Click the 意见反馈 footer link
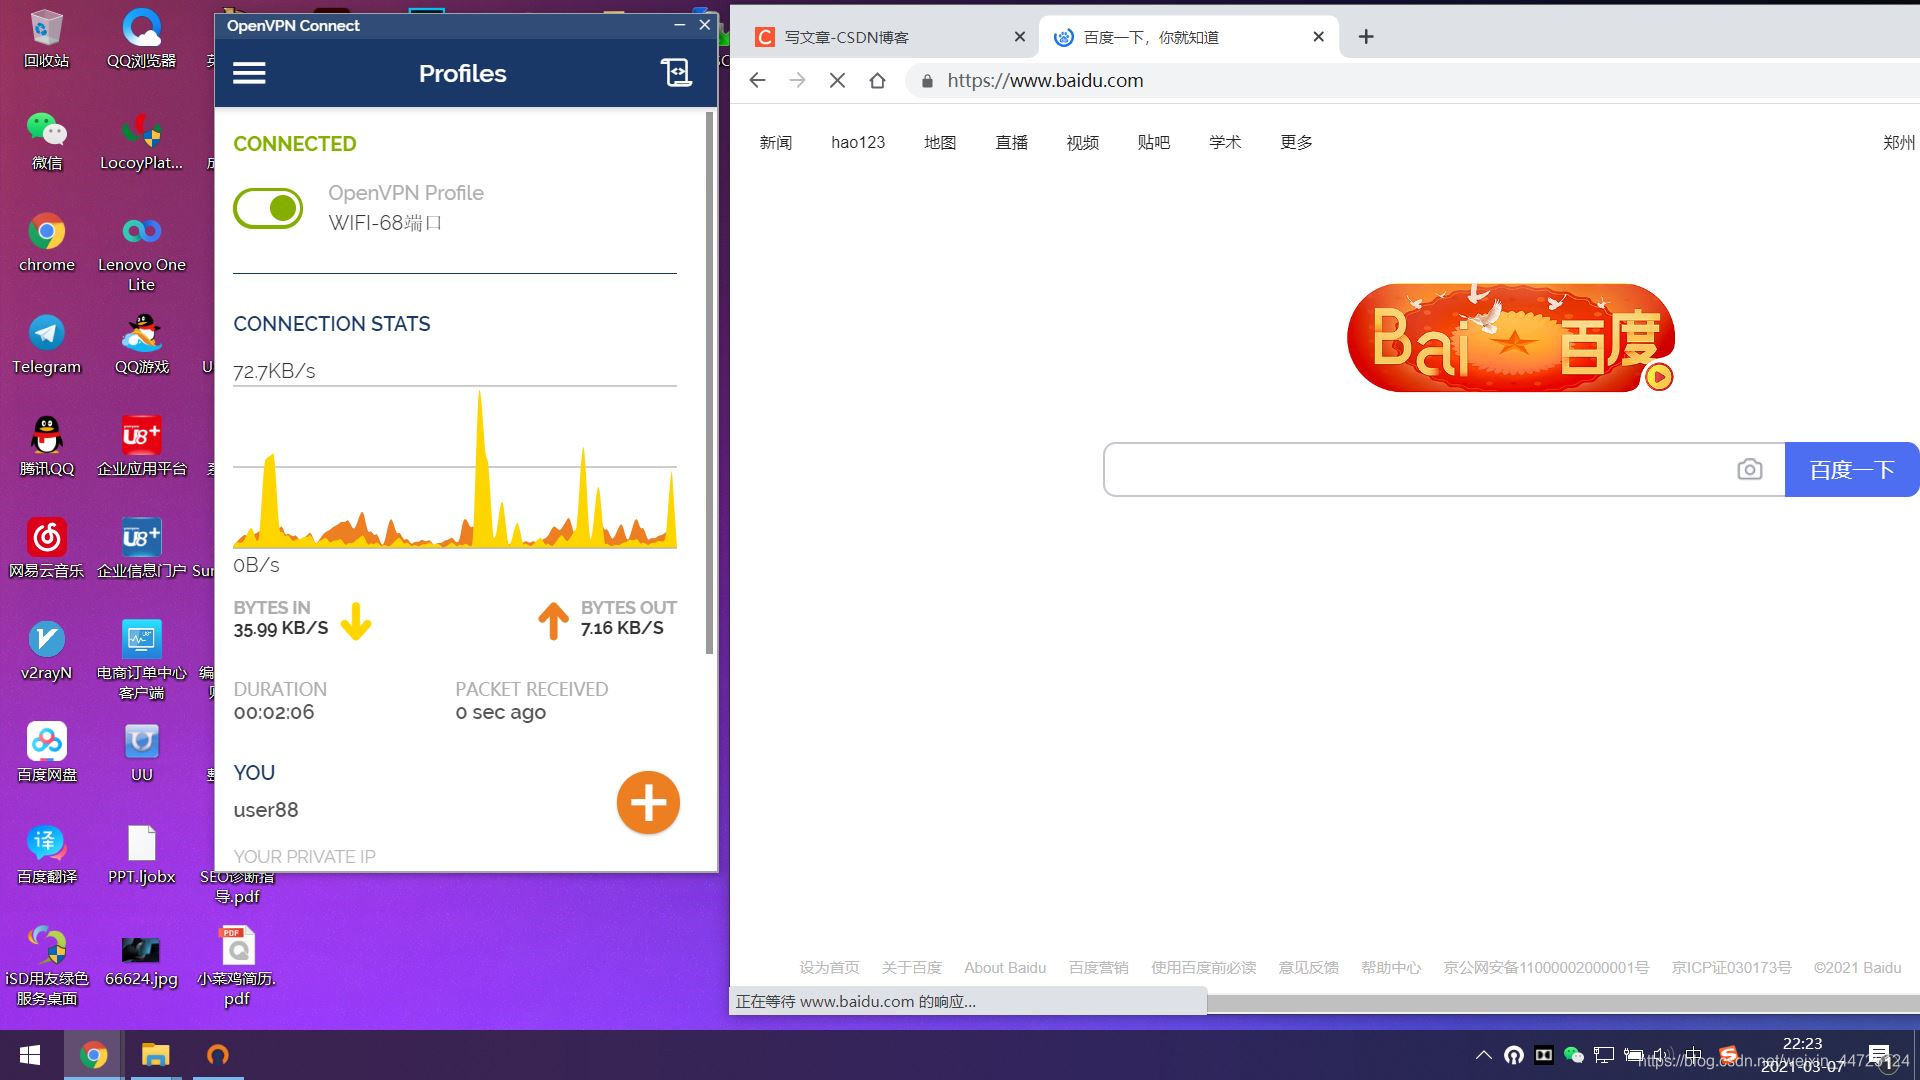This screenshot has height=1080, width=1920. (x=1308, y=967)
